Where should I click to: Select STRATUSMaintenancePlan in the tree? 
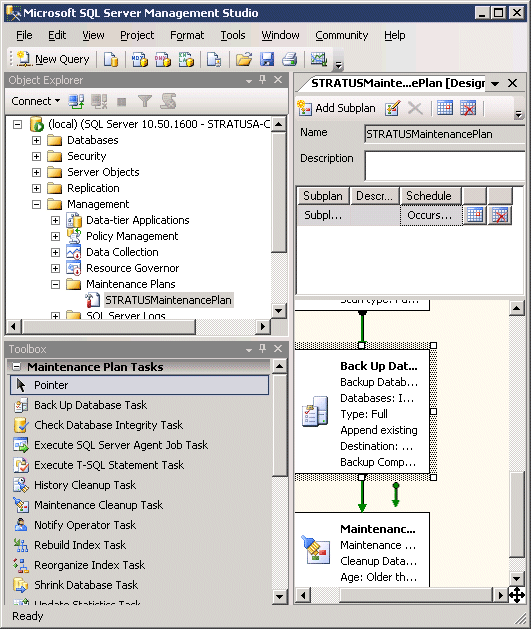(168, 300)
